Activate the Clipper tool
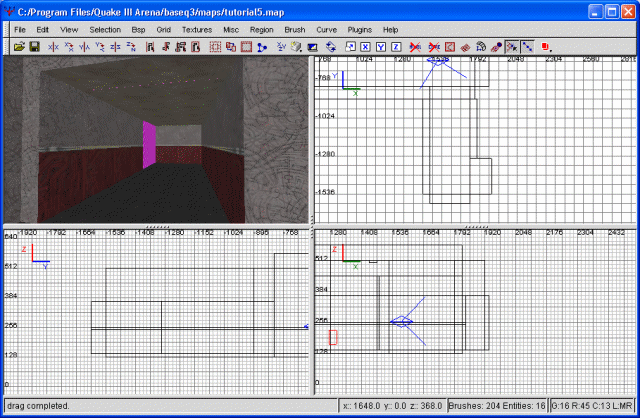Viewport: 640px width, 418px height. click(x=262, y=47)
